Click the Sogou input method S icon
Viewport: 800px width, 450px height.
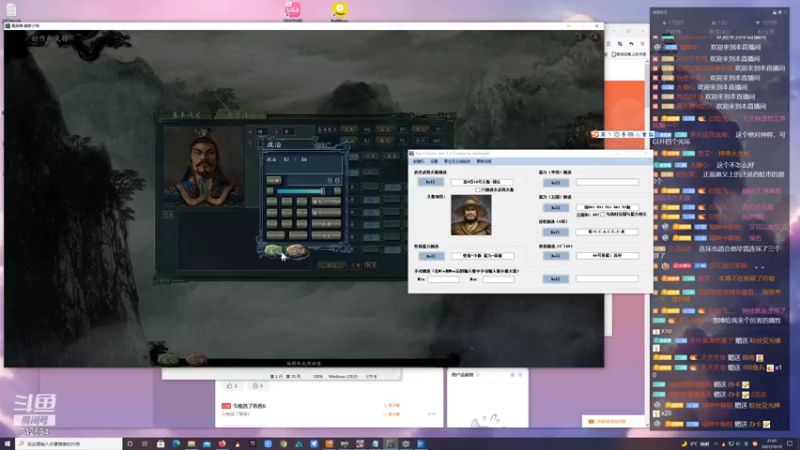[x=595, y=134]
